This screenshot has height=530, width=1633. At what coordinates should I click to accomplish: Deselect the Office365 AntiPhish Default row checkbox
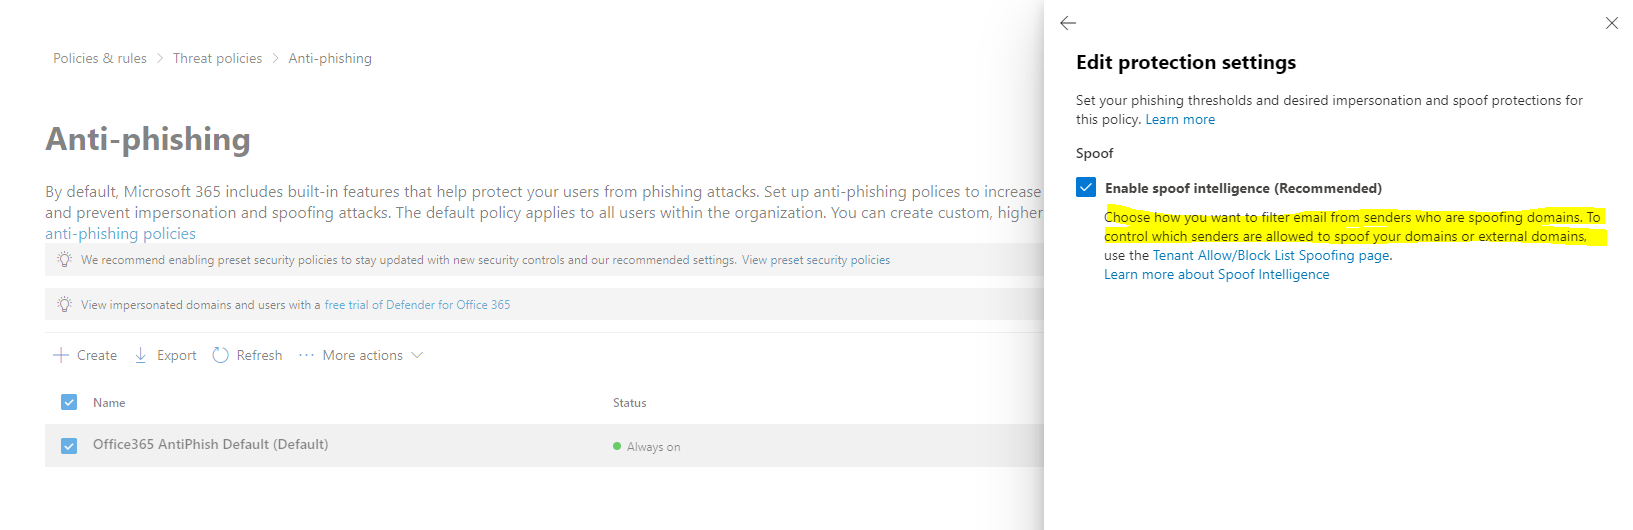69,446
